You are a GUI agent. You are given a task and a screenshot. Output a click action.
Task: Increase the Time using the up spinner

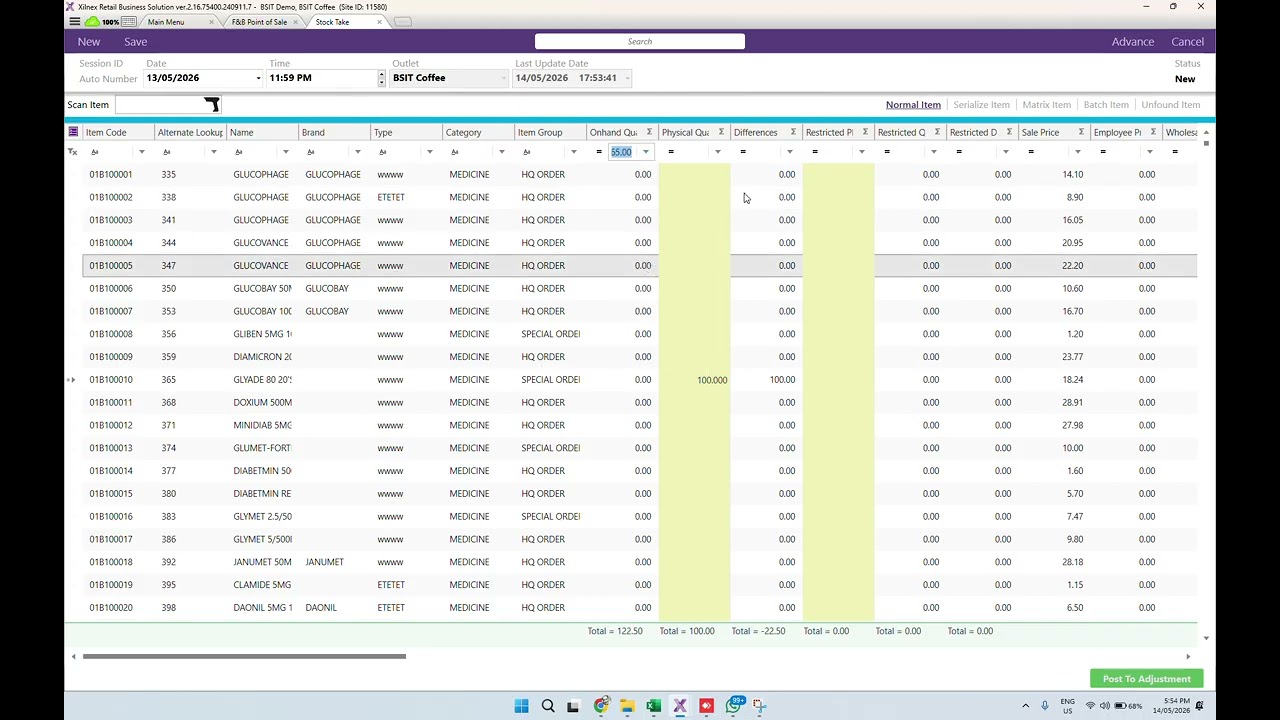click(381, 74)
